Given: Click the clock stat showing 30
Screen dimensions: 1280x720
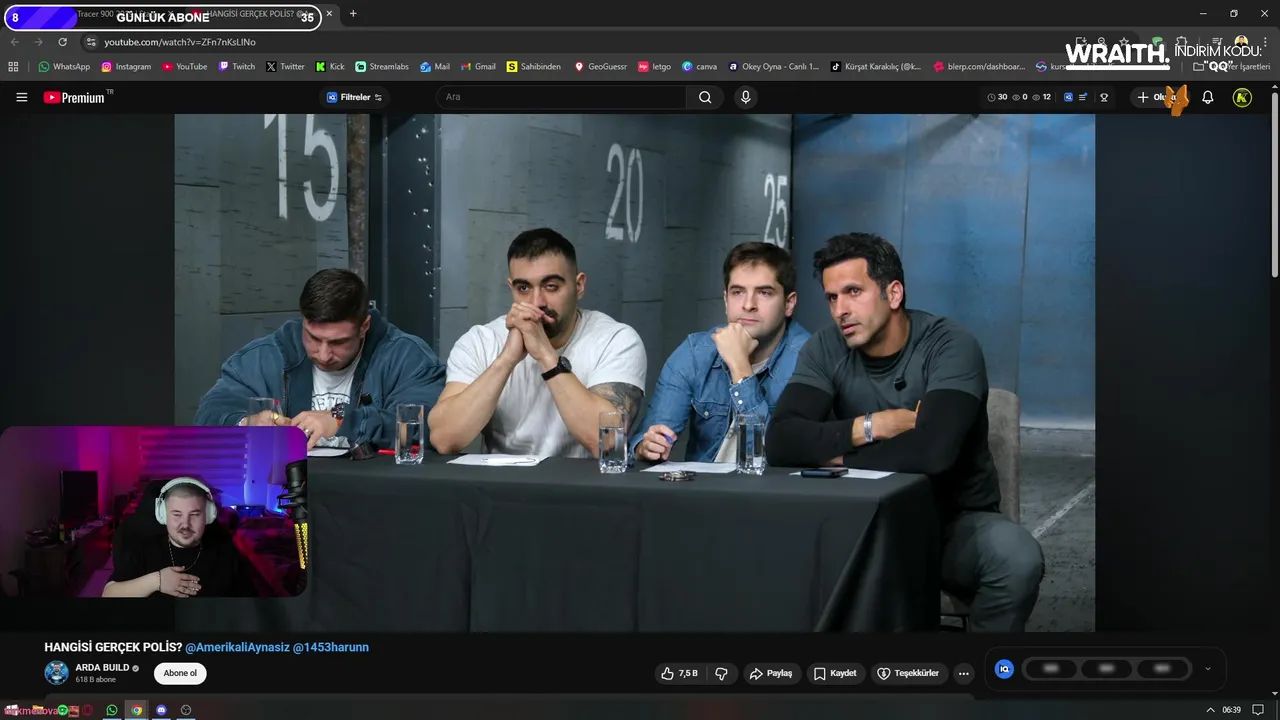Looking at the screenshot, I should point(997,97).
